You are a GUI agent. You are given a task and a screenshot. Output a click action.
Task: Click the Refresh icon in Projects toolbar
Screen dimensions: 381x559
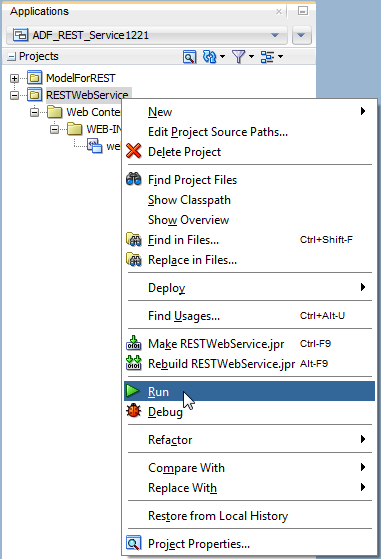coord(210,57)
